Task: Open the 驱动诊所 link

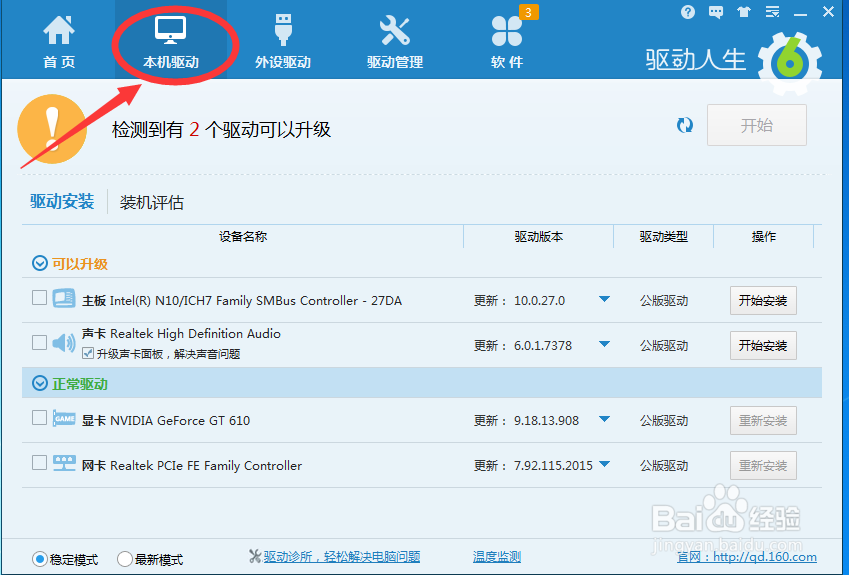Action: (x=342, y=557)
